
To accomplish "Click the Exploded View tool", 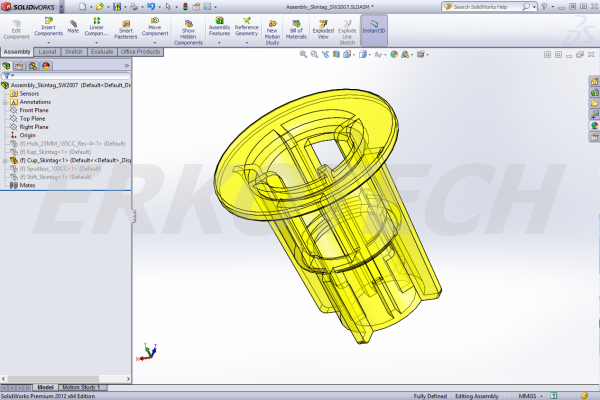I will [323, 28].
